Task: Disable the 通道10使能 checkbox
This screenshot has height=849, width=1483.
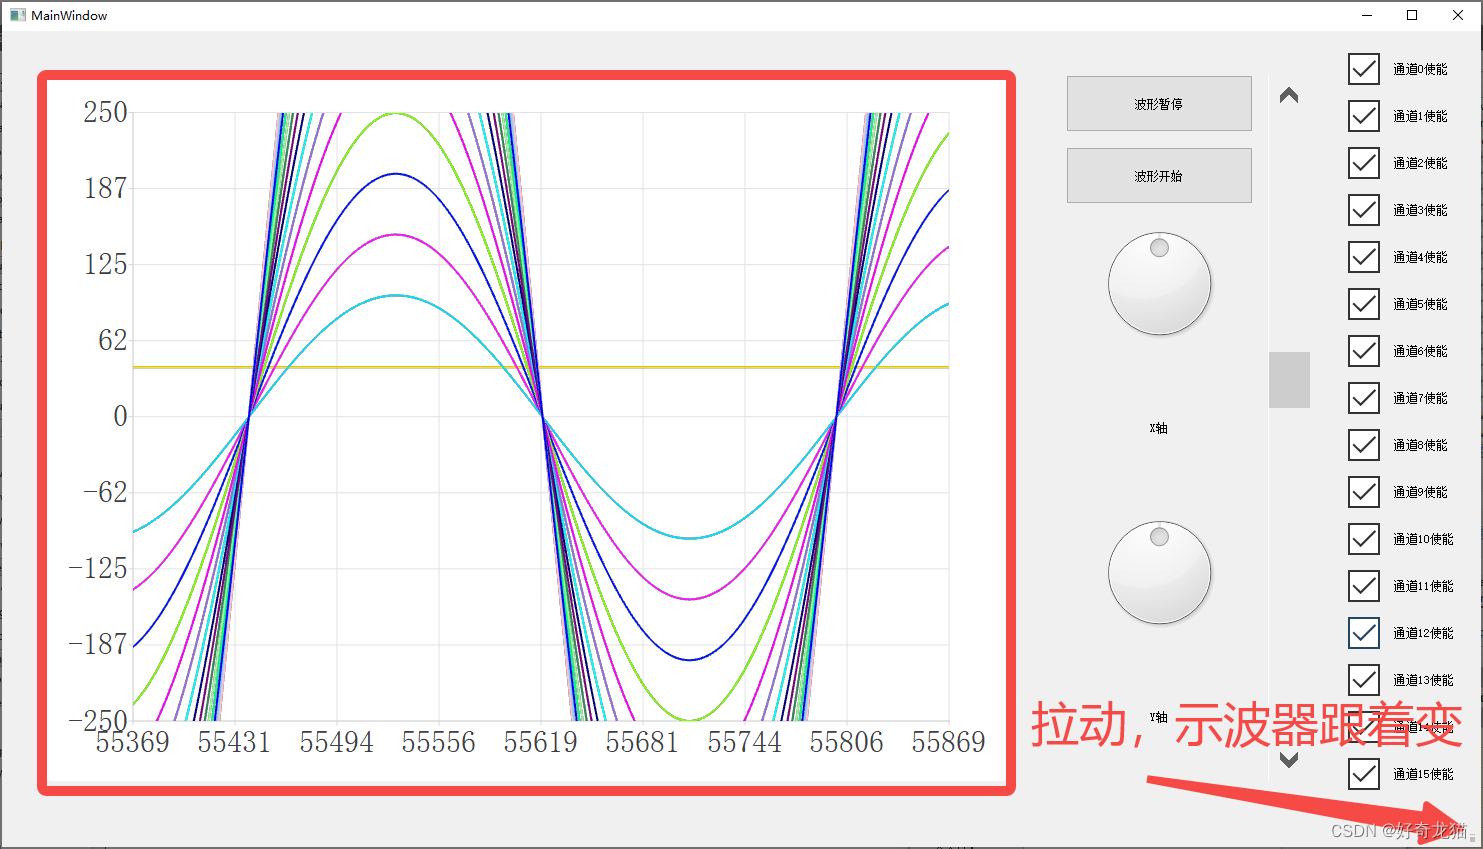Action: coord(1364,539)
